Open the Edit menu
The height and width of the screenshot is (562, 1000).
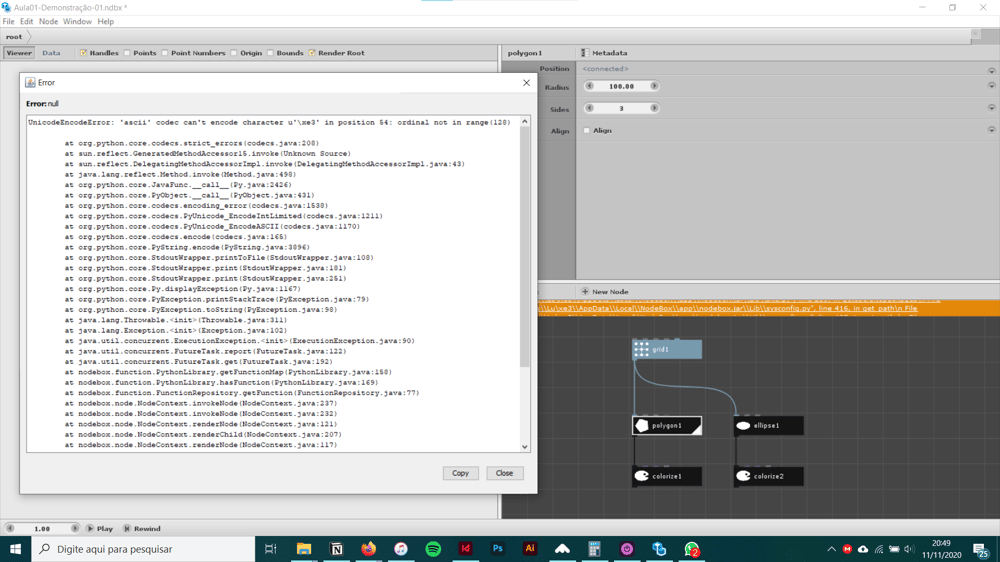[x=26, y=22]
